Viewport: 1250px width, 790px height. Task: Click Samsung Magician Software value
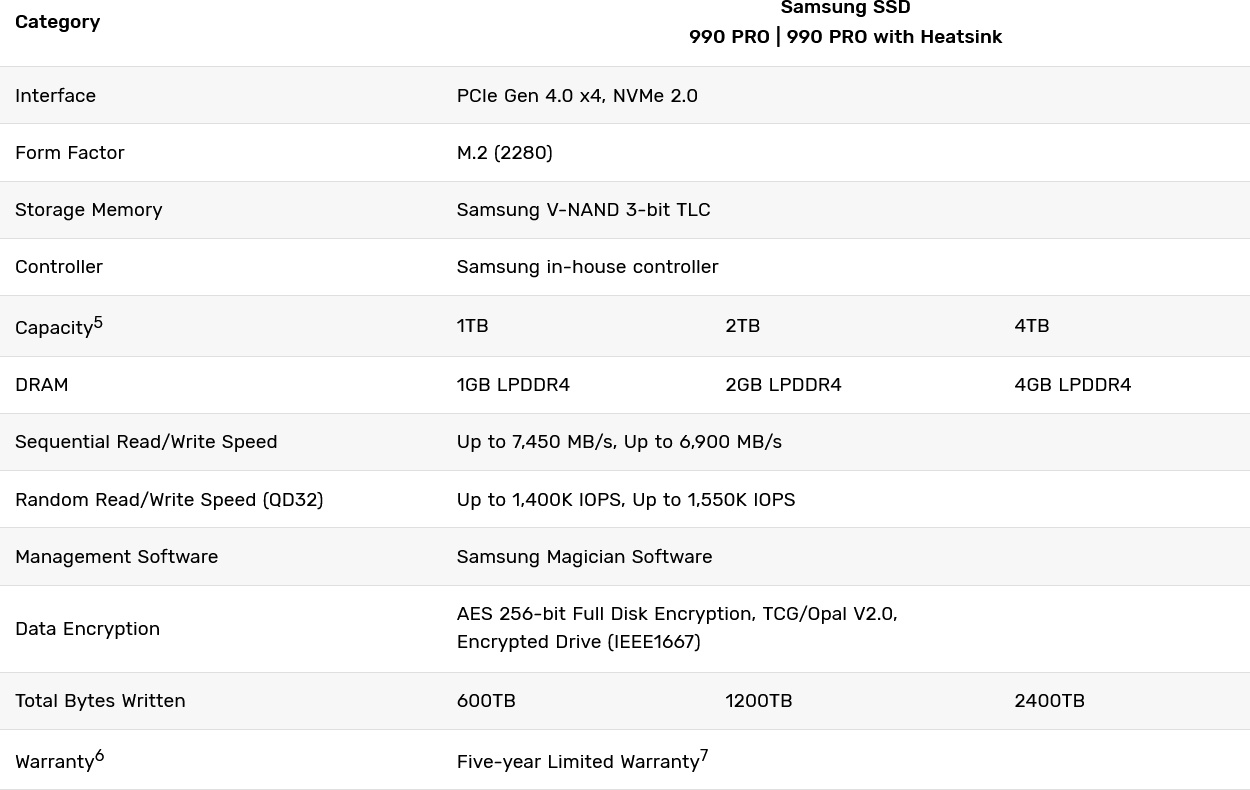click(x=584, y=557)
